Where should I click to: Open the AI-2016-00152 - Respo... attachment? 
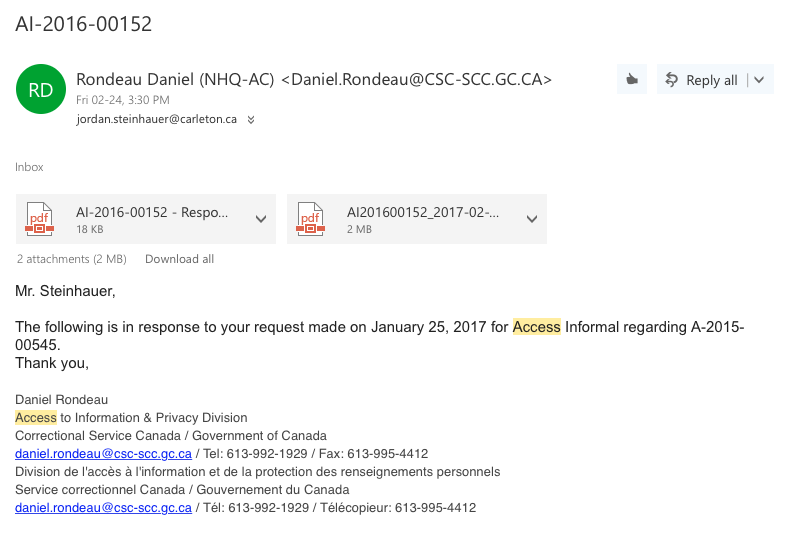tap(152, 213)
